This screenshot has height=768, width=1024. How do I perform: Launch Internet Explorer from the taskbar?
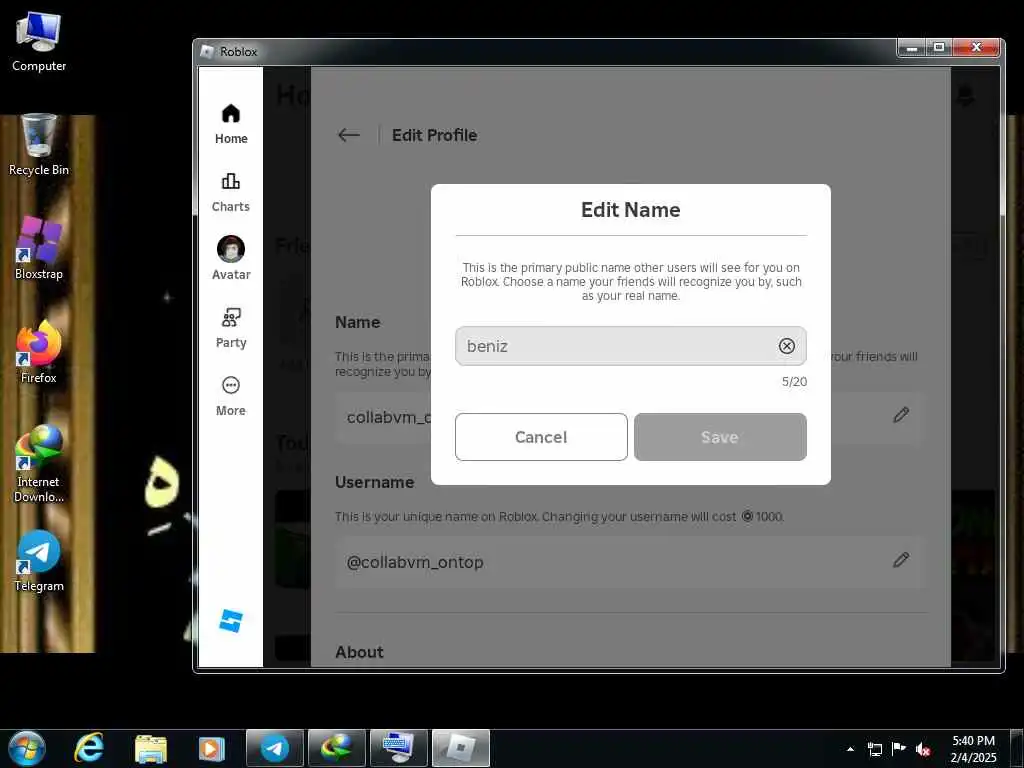coord(89,748)
